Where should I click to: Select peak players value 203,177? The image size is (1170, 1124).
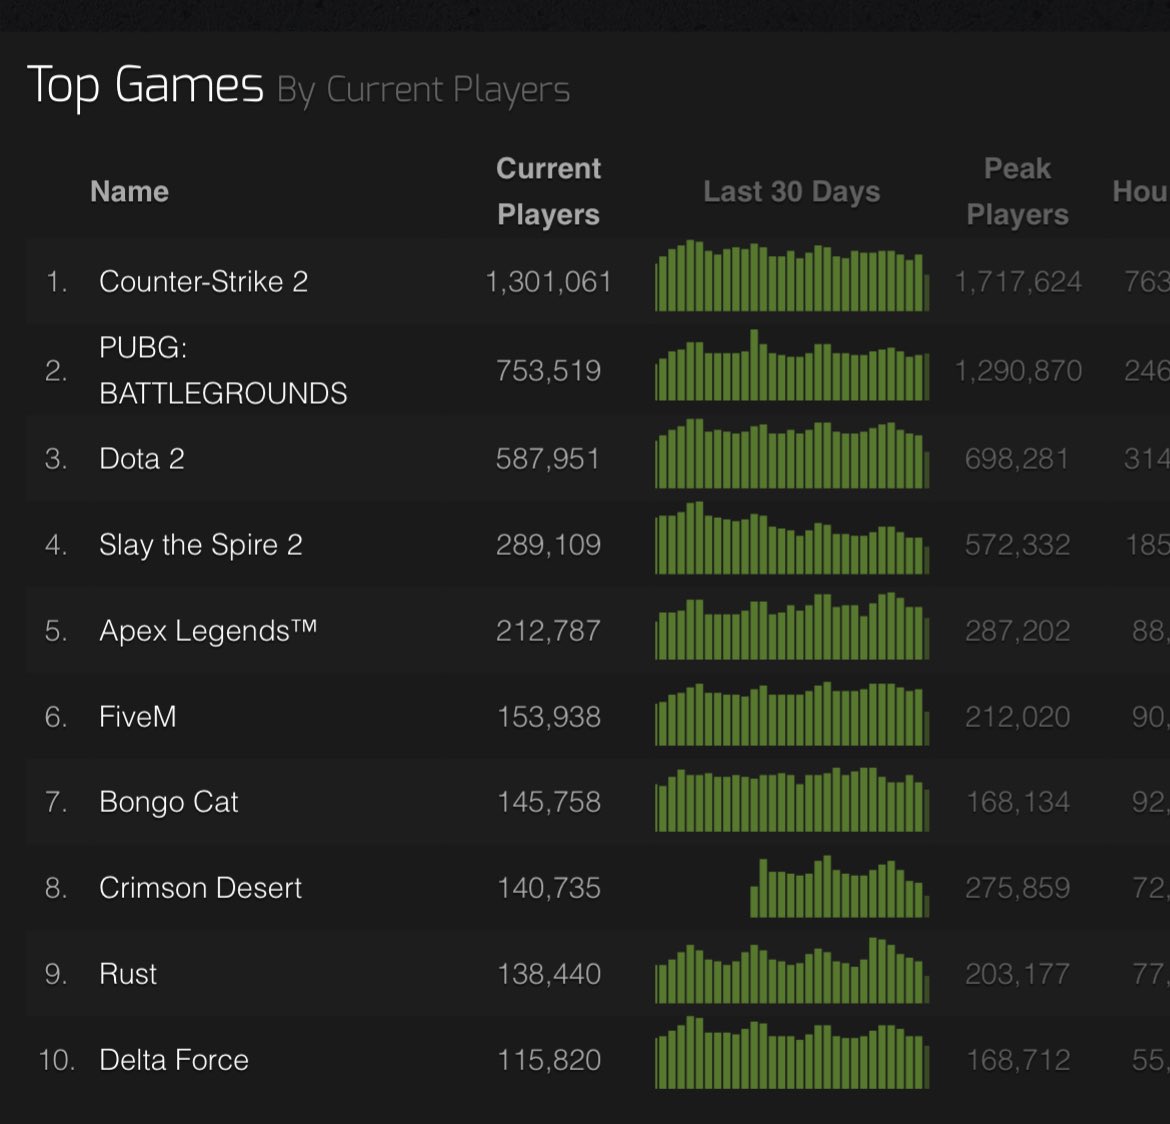(x=1018, y=974)
